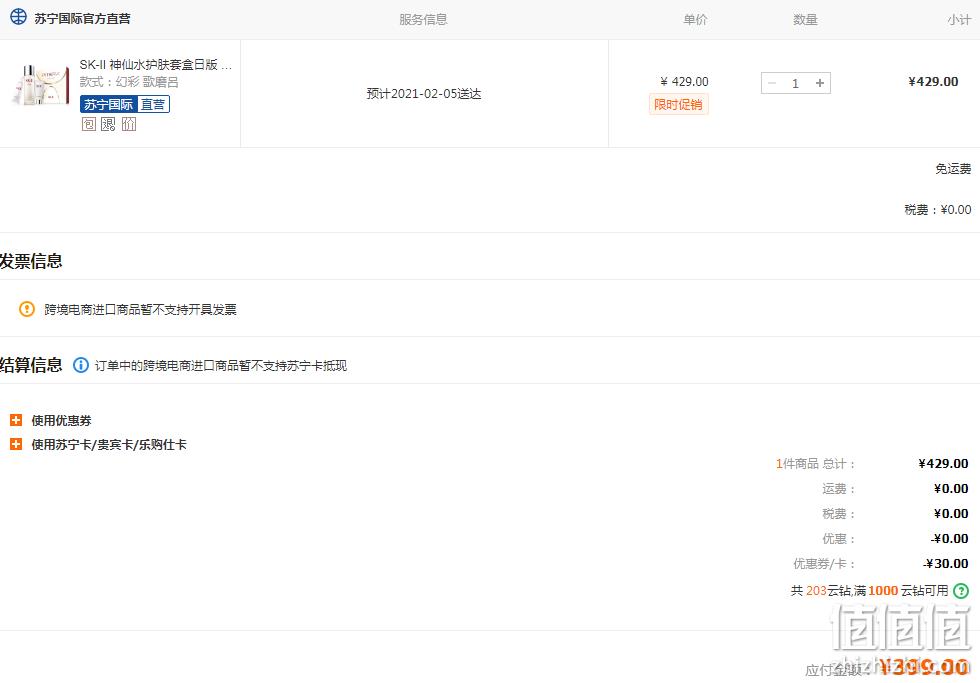Click the blue settlement info icon

point(81,365)
